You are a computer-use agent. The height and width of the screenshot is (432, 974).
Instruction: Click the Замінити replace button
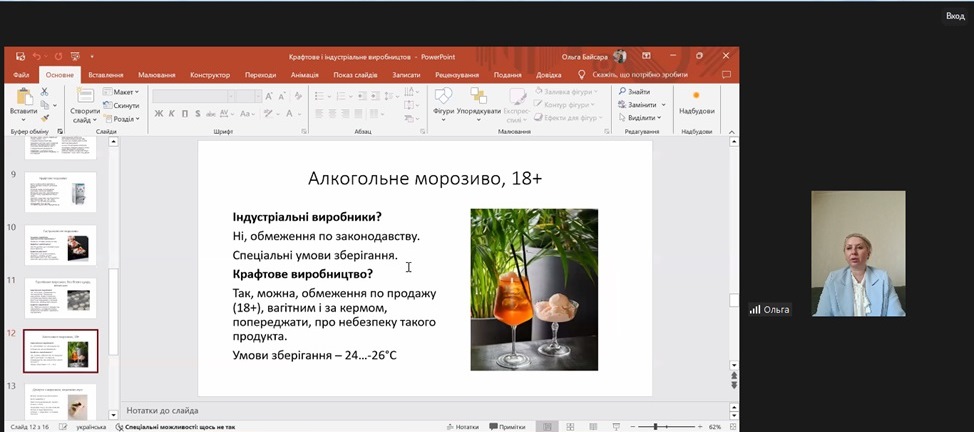pos(641,104)
